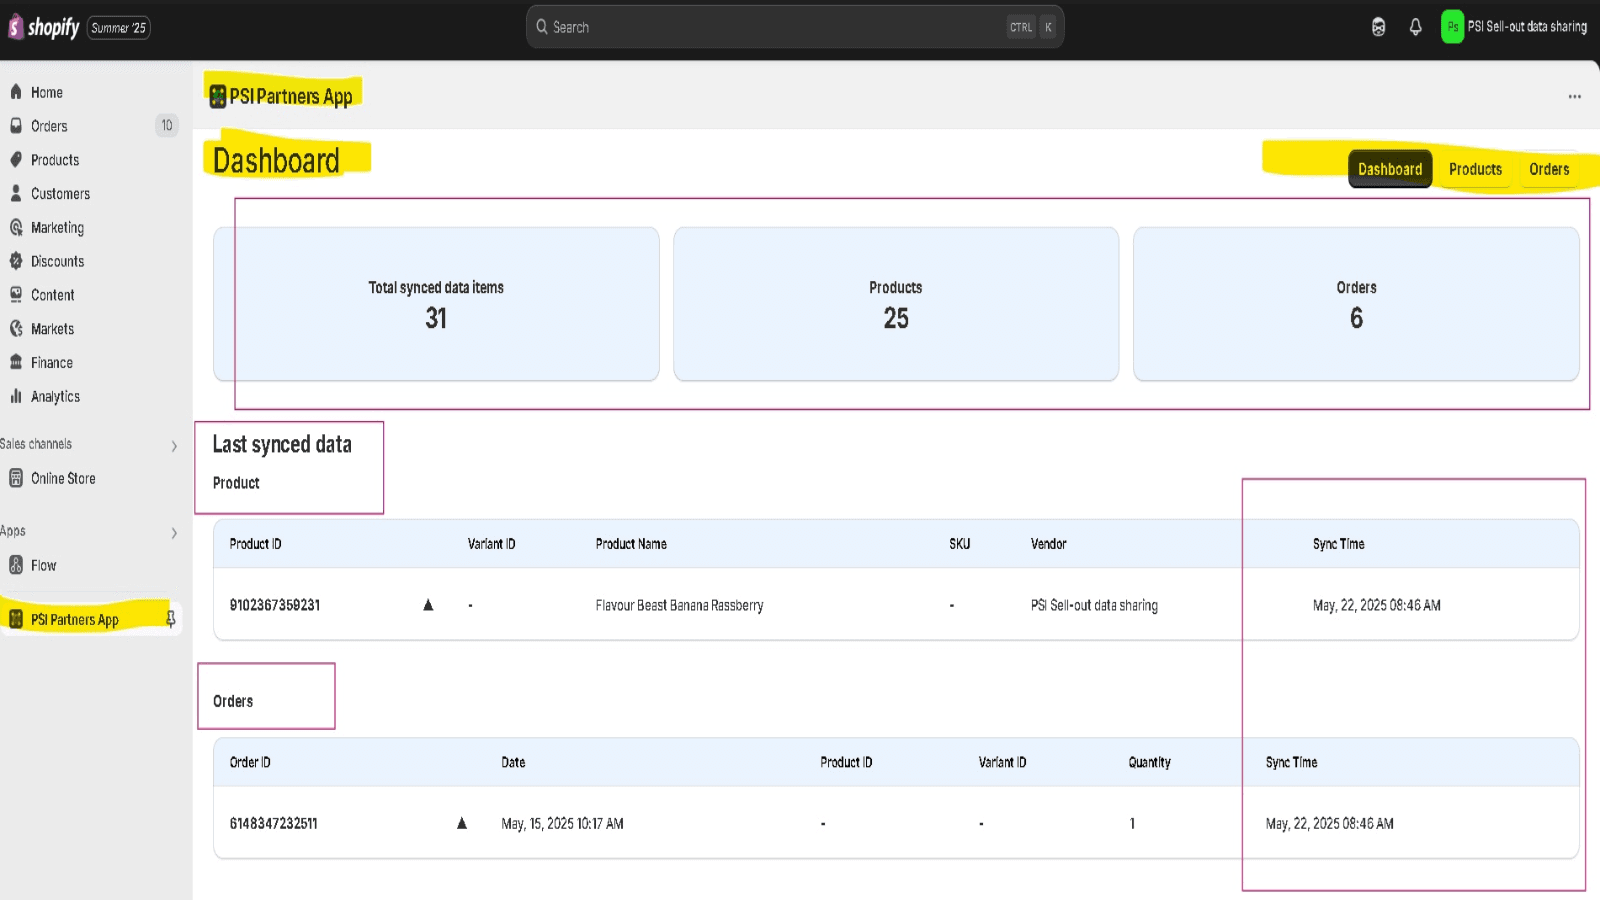Select the Customers icon
Viewport: 1600px width, 900px height.
click(x=17, y=193)
